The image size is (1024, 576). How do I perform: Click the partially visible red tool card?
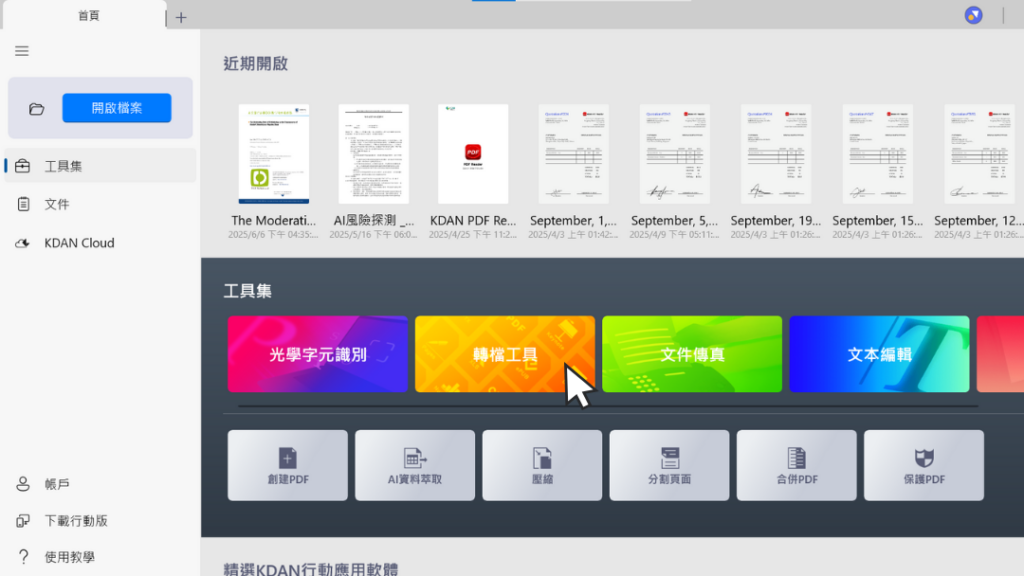(1000, 354)
